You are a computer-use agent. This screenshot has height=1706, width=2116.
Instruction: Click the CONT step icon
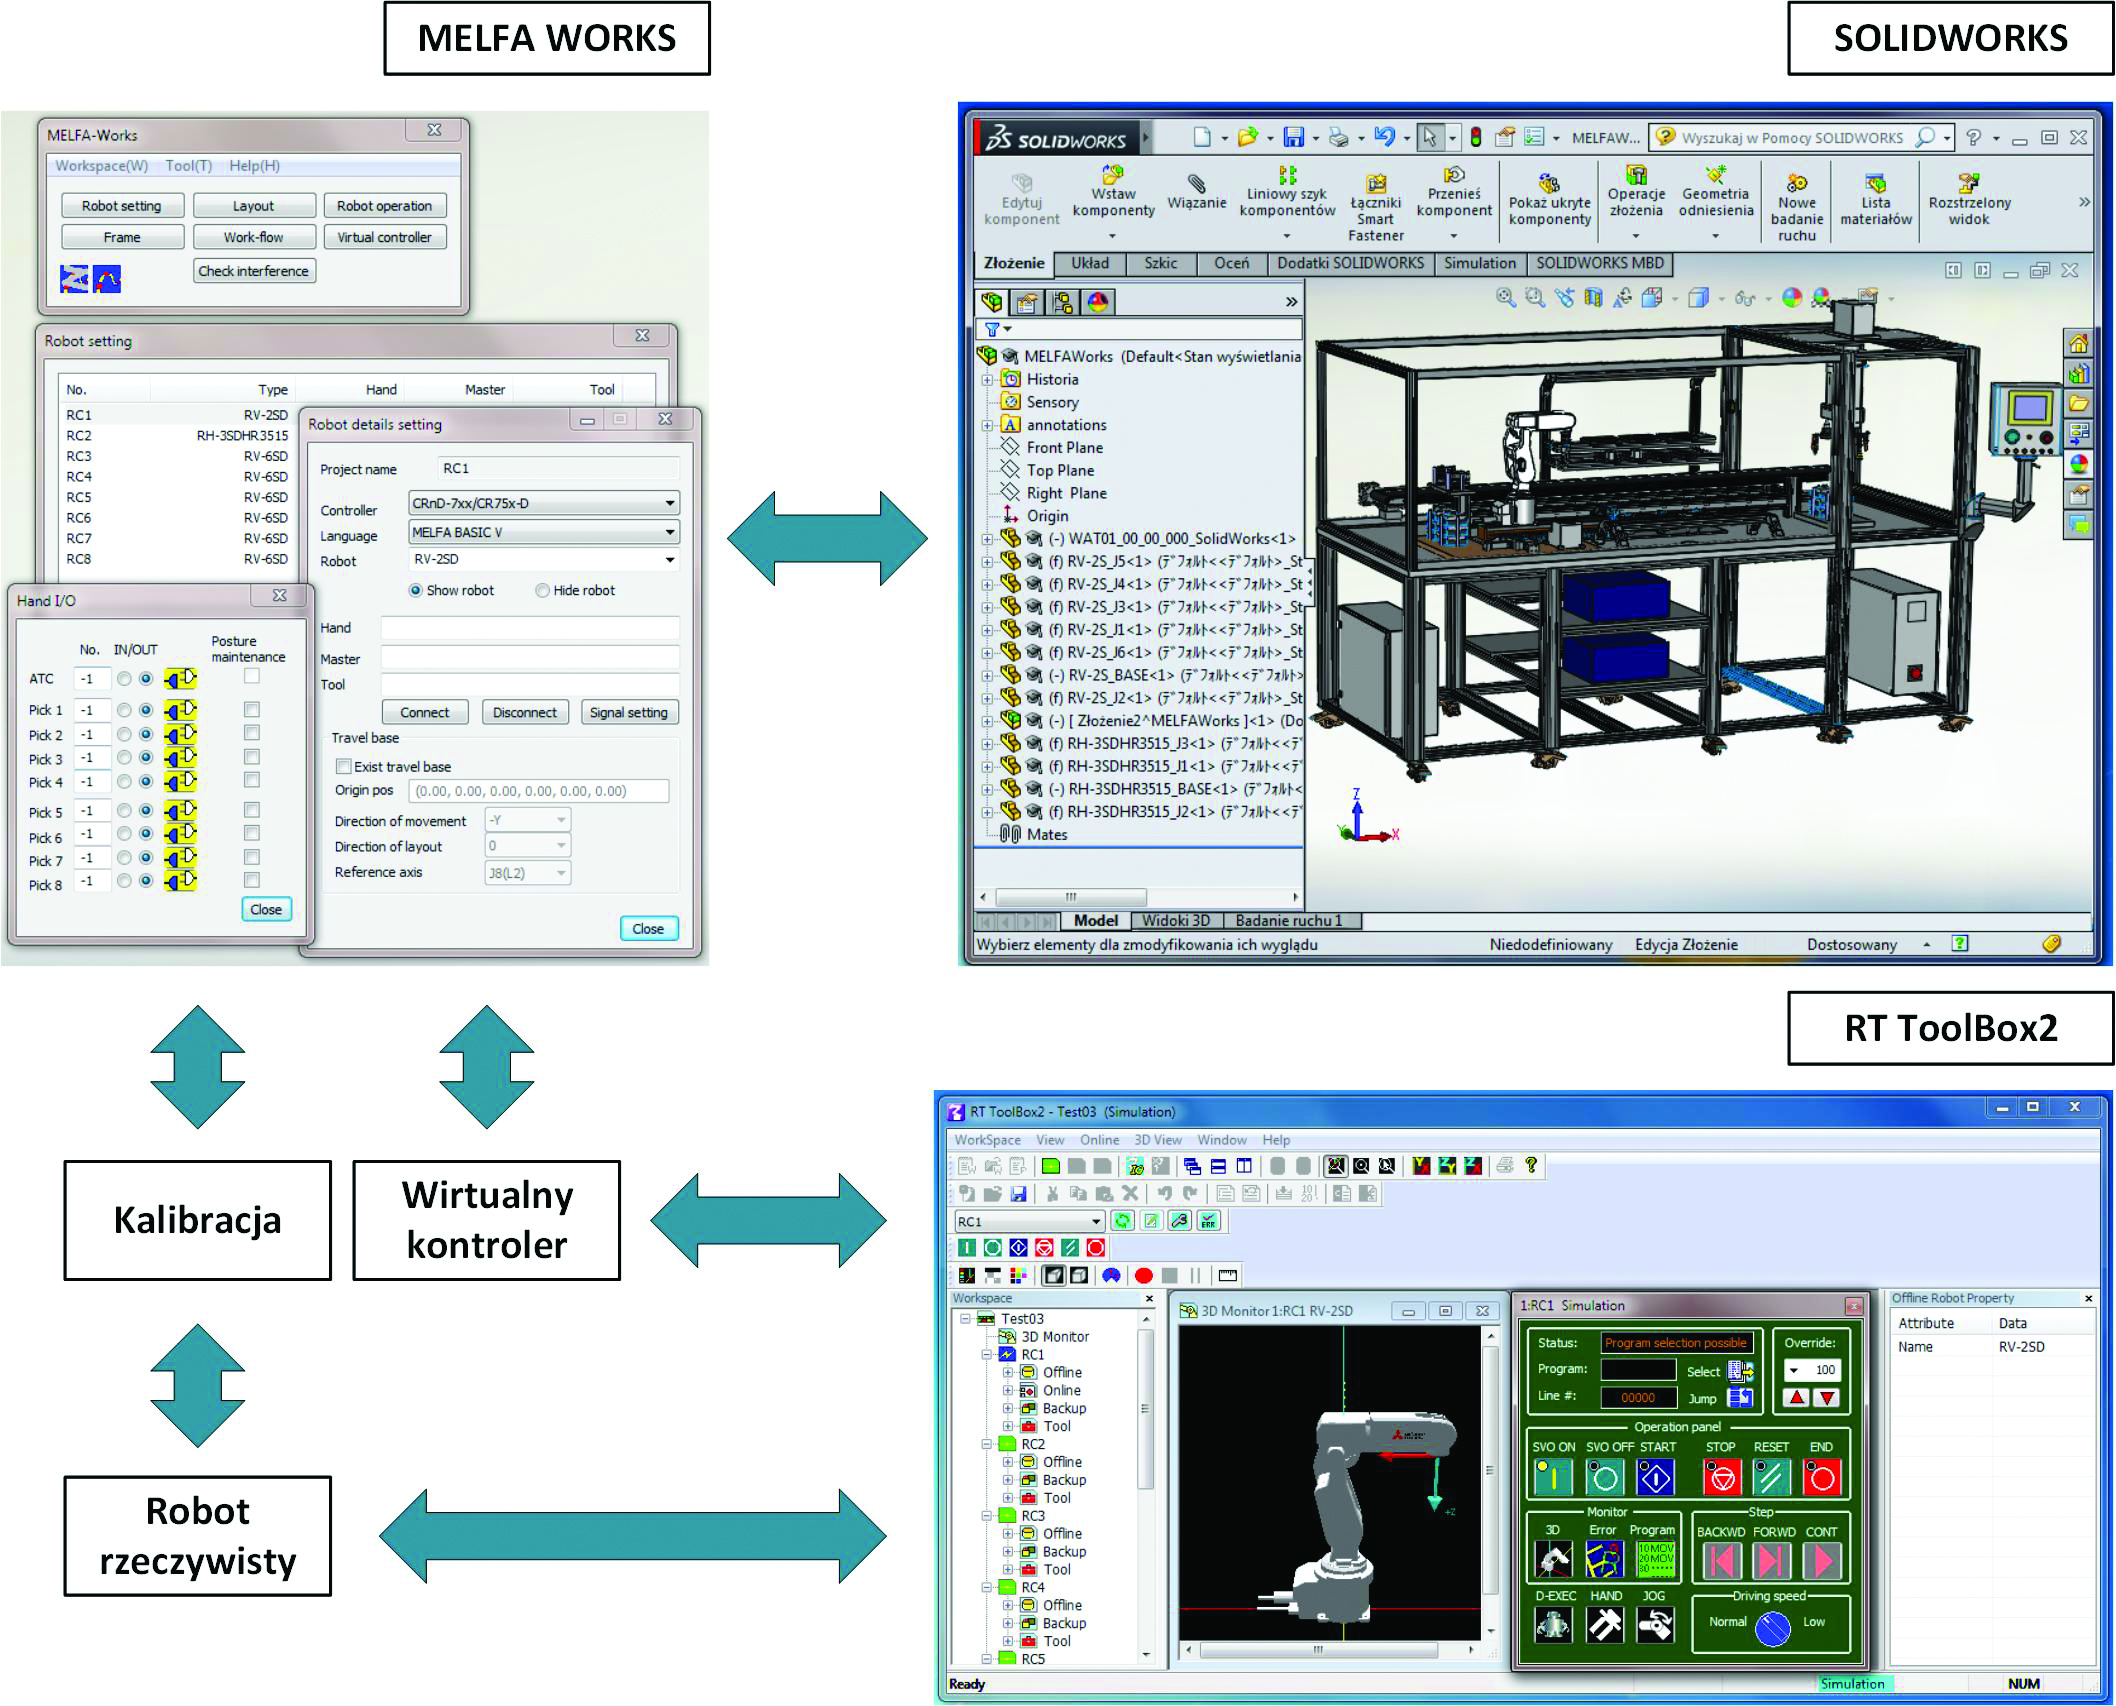[x=1822, y=1561]
